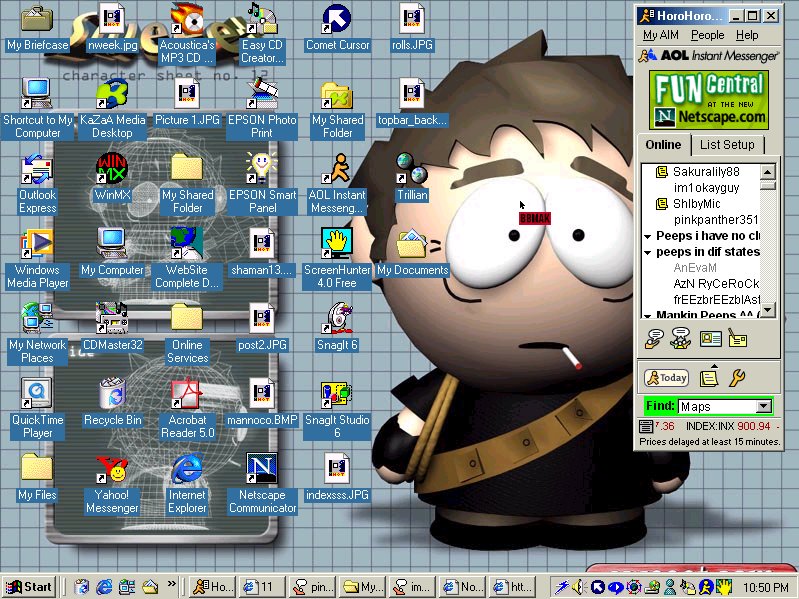799x599 pixels.
Task: Select the mannoco.BMP file icon
Action: pyautogui.click(x=262, y=402)
